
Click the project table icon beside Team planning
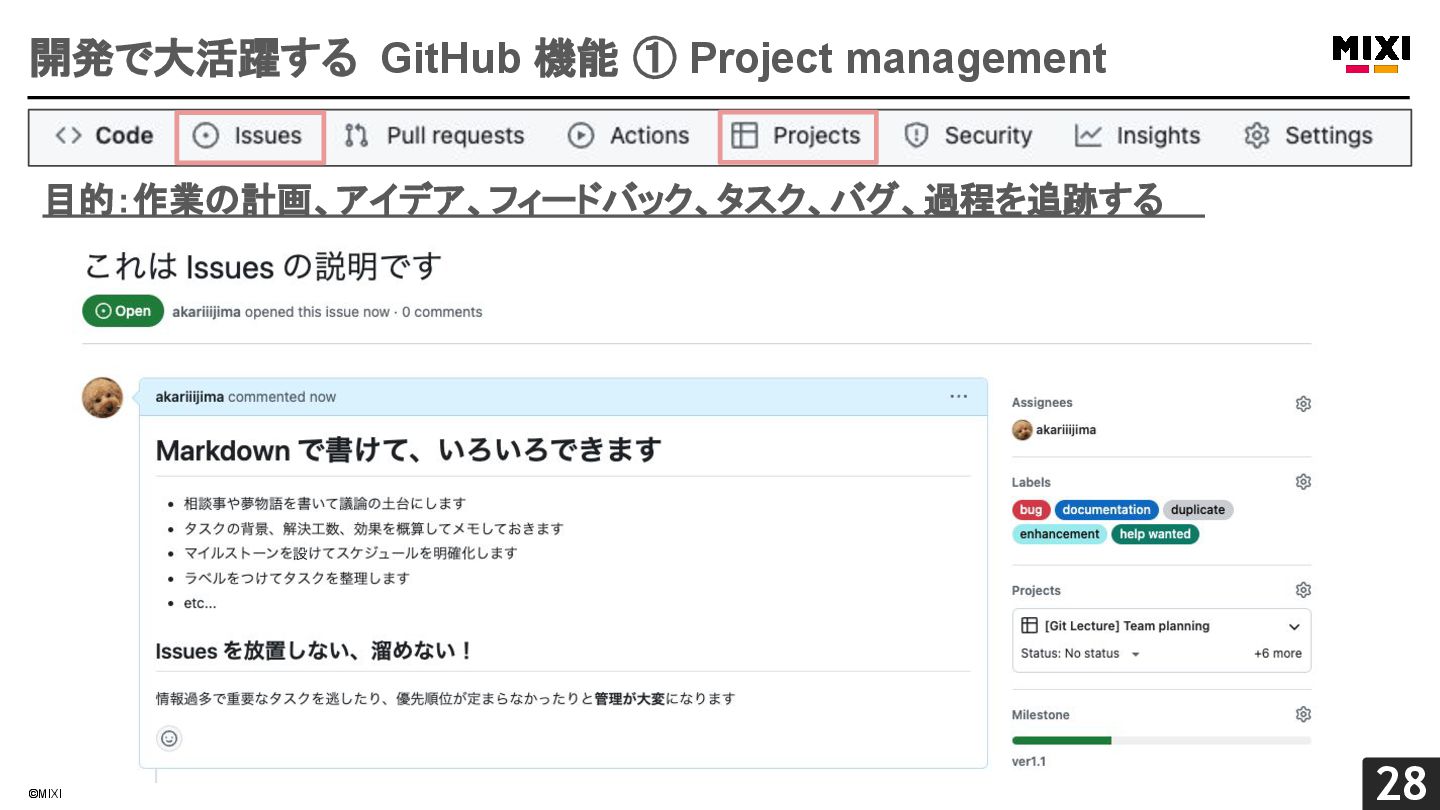[x=1029, y=626]
